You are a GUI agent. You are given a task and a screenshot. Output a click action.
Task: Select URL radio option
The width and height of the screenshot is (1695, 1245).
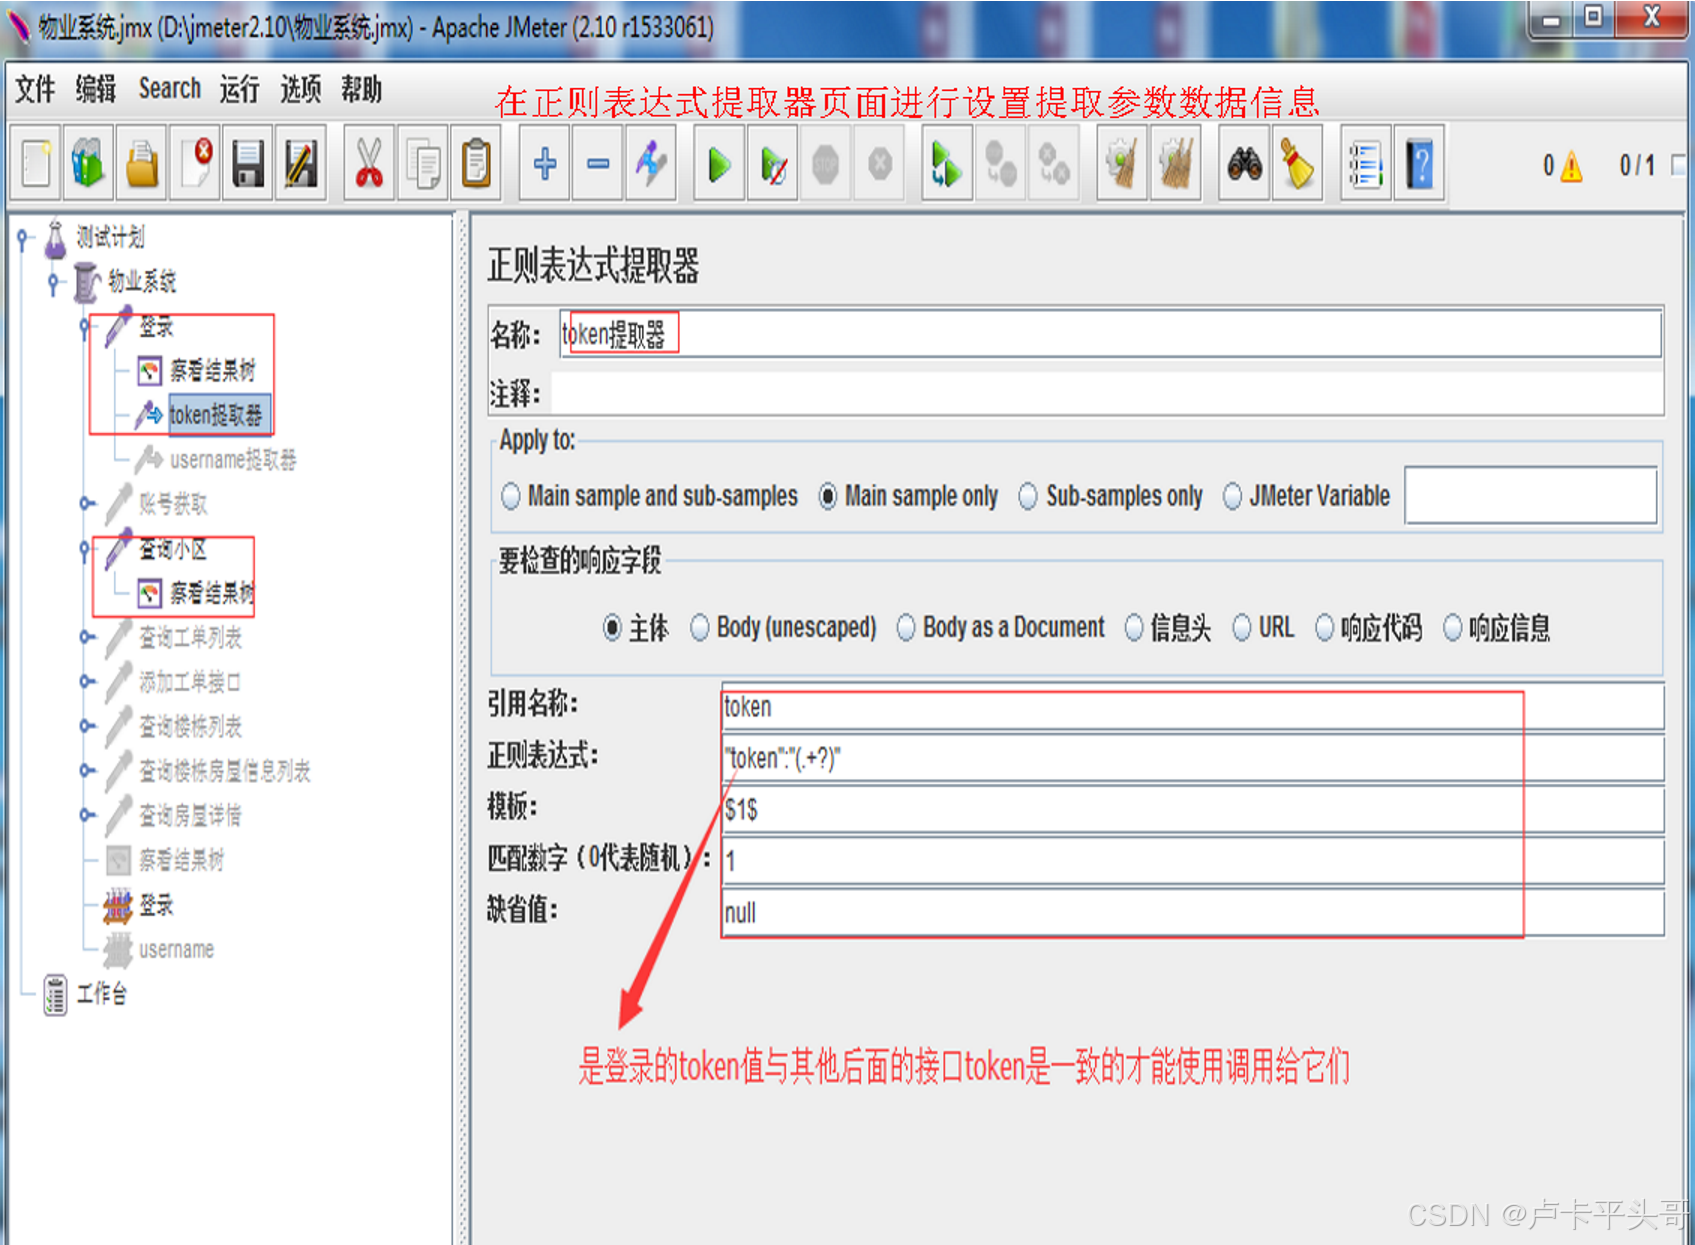1242,628
